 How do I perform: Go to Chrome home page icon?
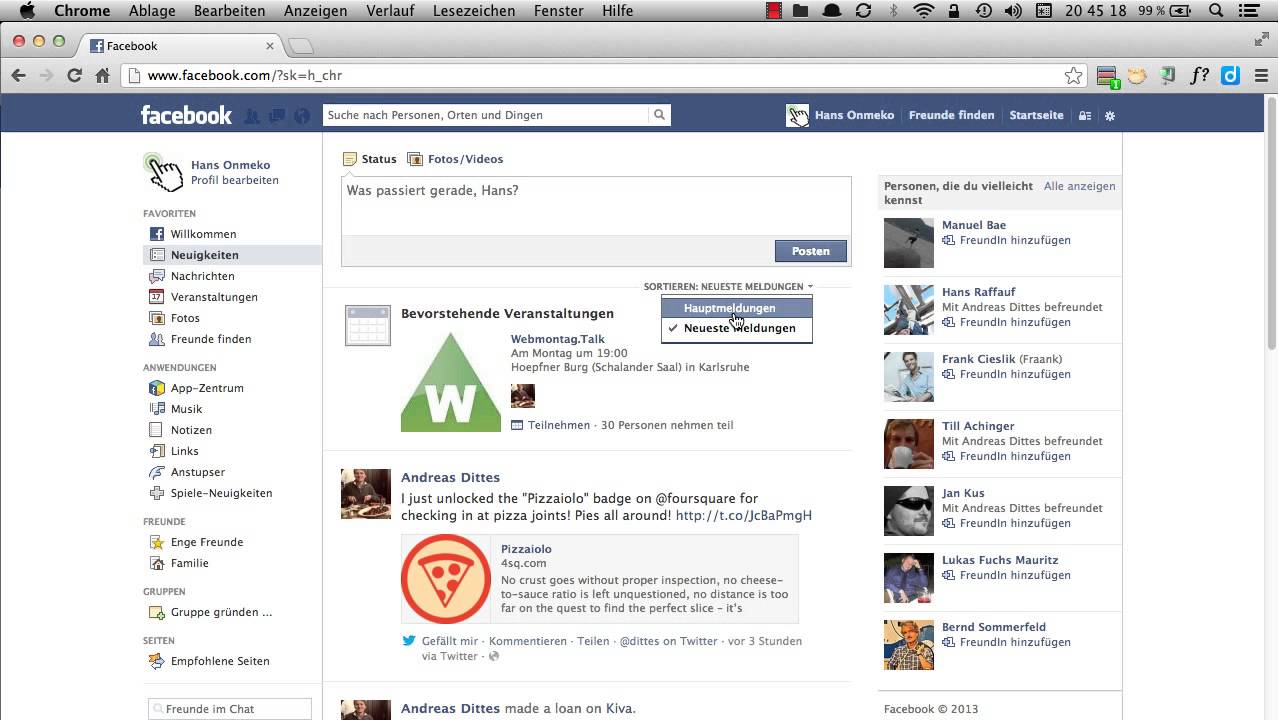(102, 75)
